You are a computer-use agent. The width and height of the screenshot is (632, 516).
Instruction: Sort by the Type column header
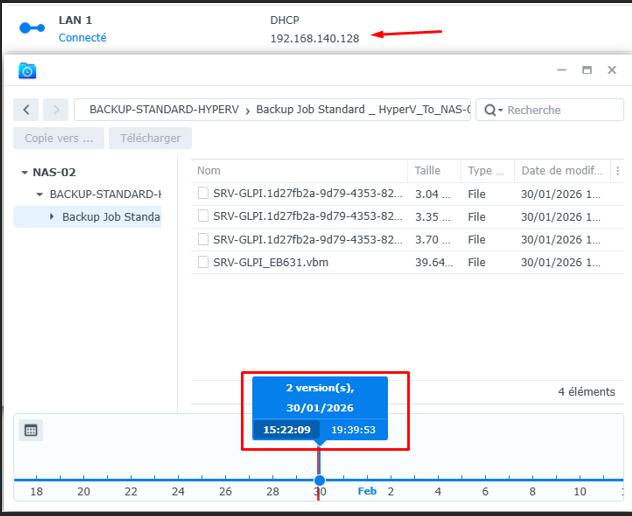[x=487, y=171]
